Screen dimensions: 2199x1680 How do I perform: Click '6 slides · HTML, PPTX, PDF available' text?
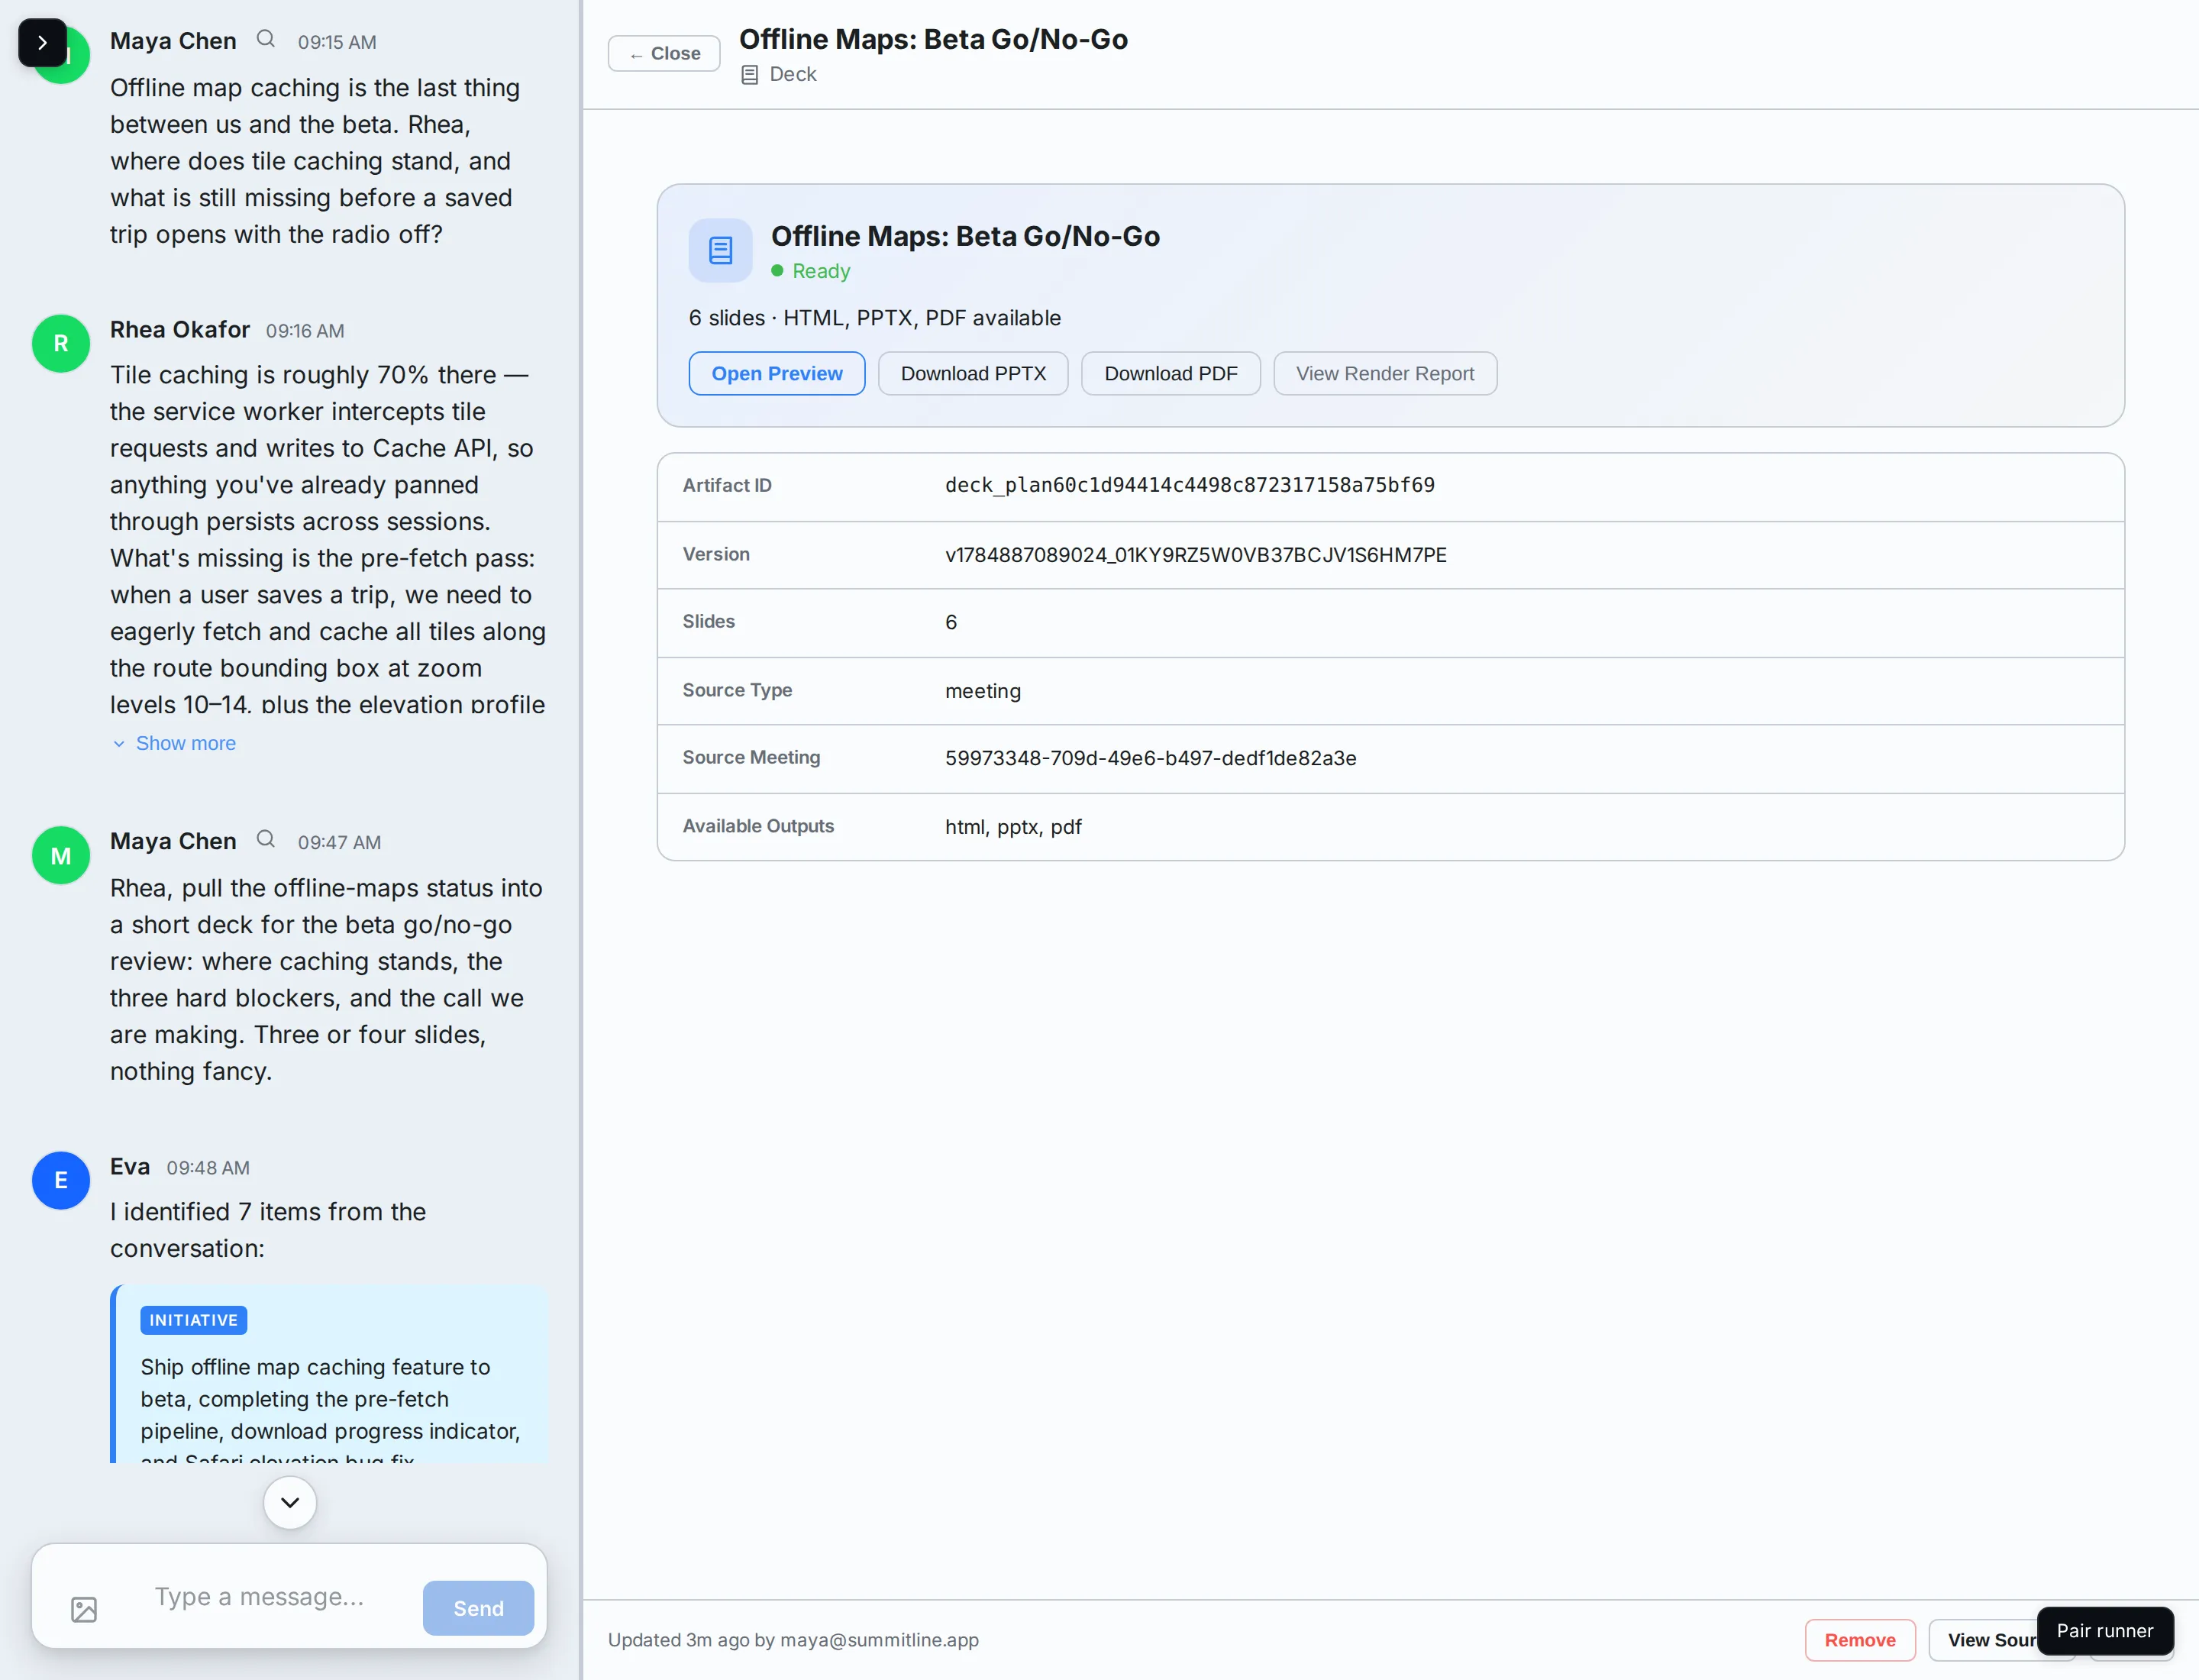875,318
